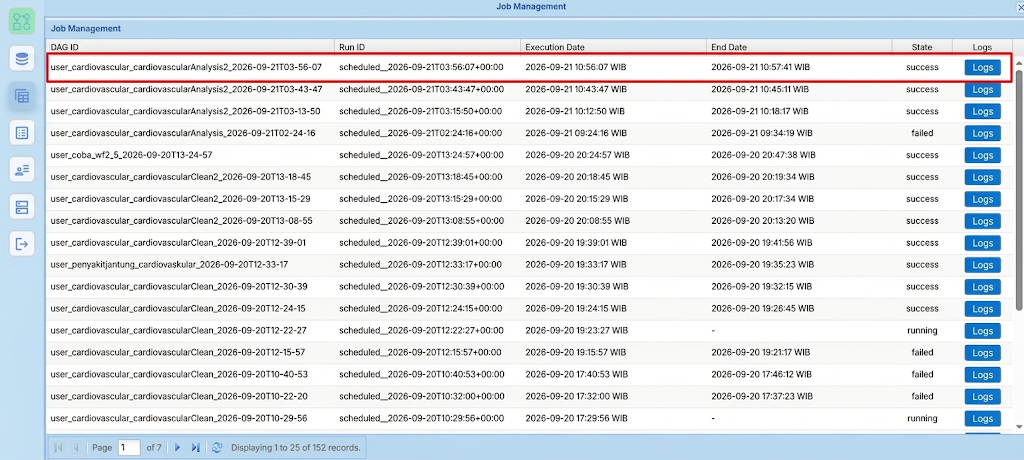The height and width of the screenshot is (460, 1024).
Task: Jump to the last page of records
Action: (x=195, y=448)
